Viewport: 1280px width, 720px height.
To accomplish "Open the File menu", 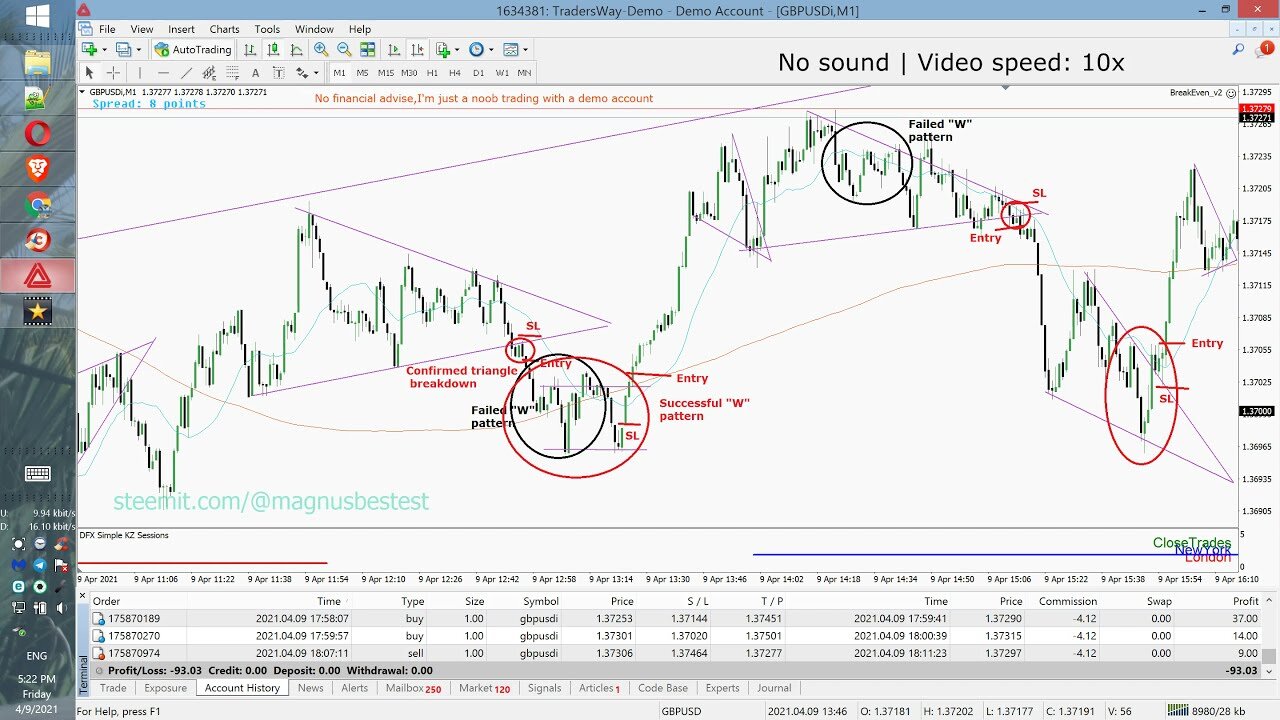I will [x=107, y=29].
